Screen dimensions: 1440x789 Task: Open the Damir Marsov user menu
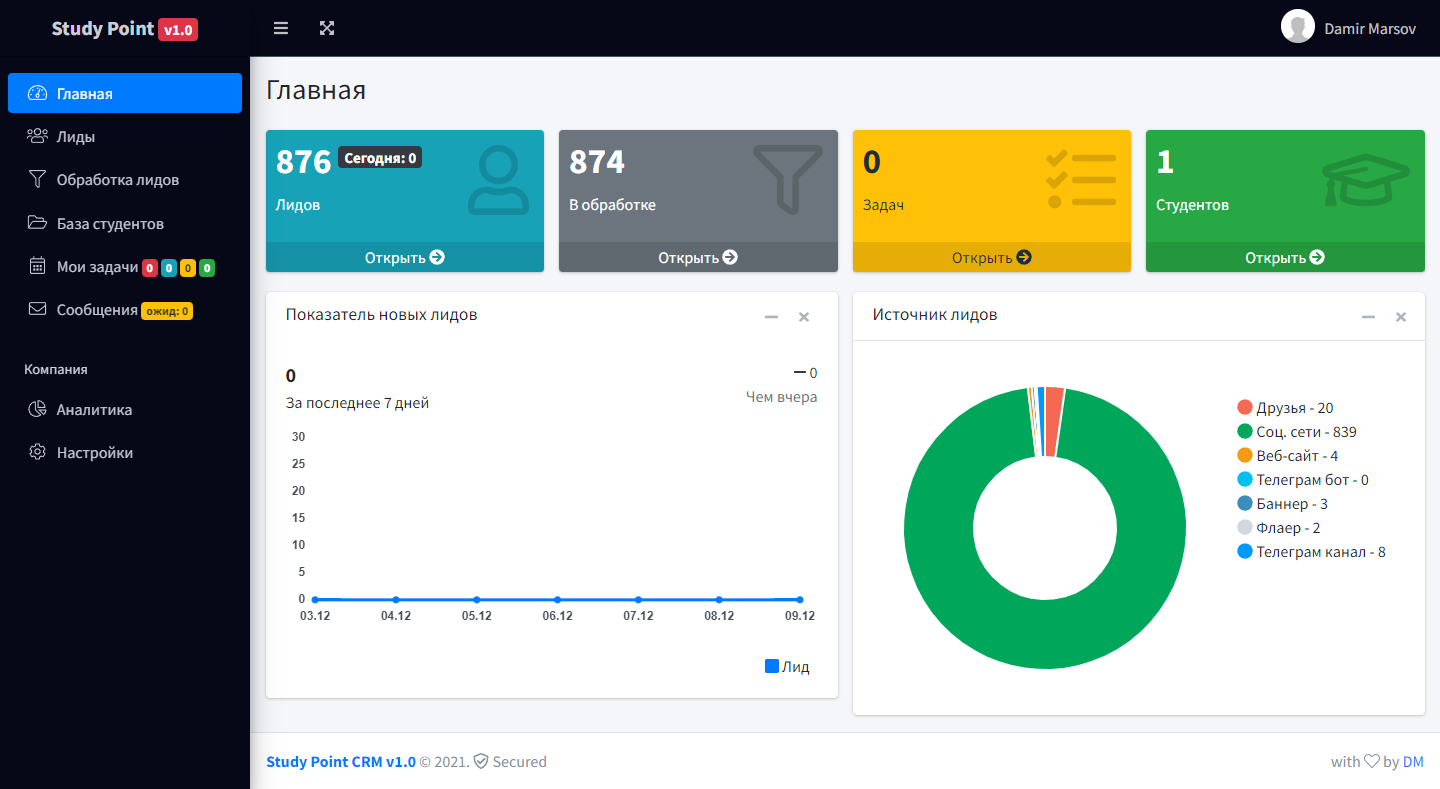(x=1369, y=29)
